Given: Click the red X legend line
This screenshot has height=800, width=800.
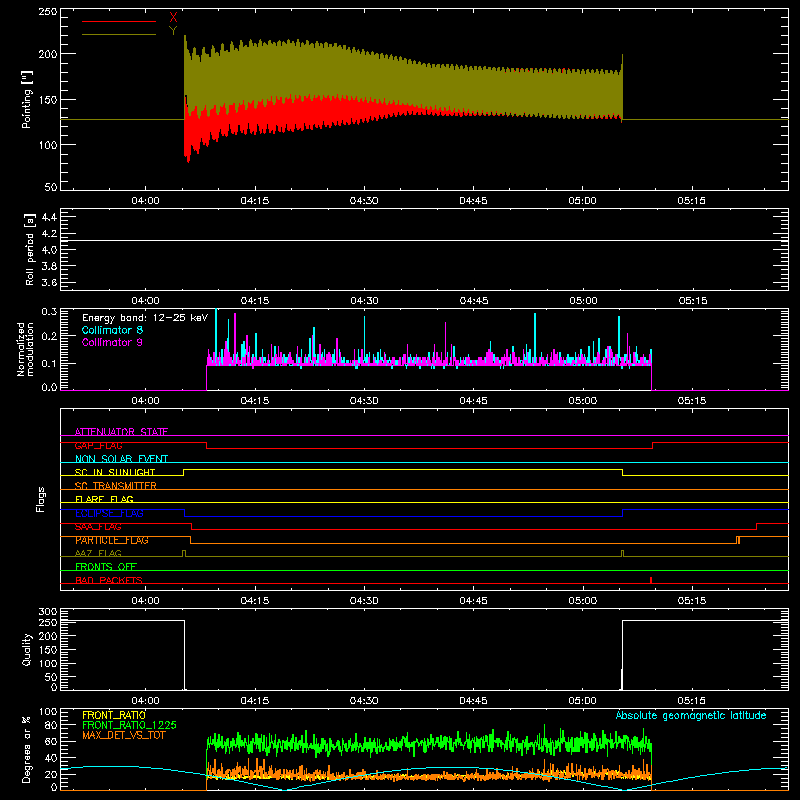Looking at the screenshot, I should [119, 21].
